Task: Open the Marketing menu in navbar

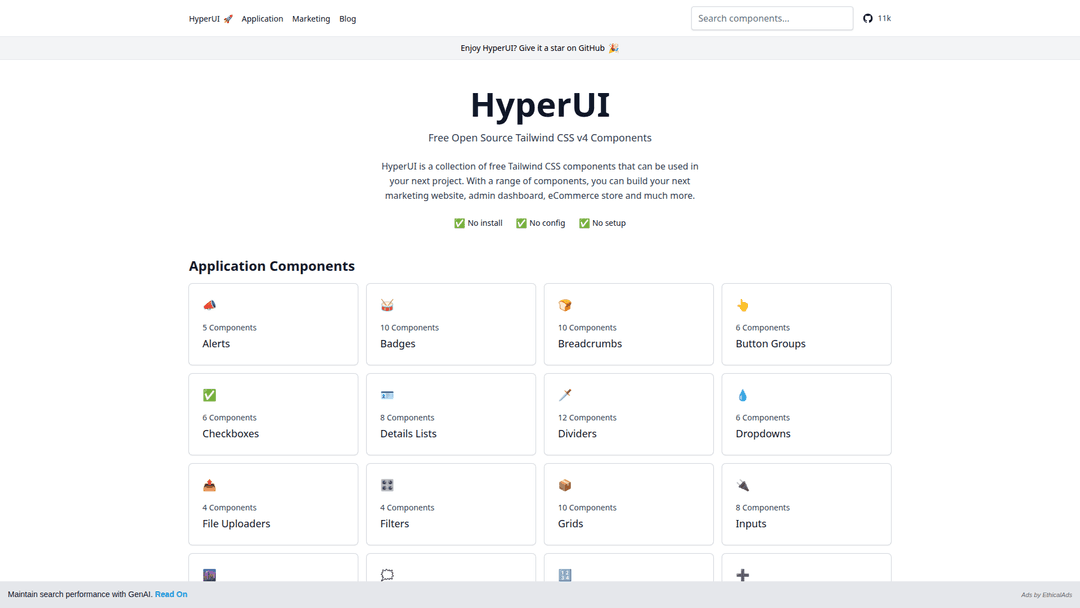Action: click(x=311, y=19)
